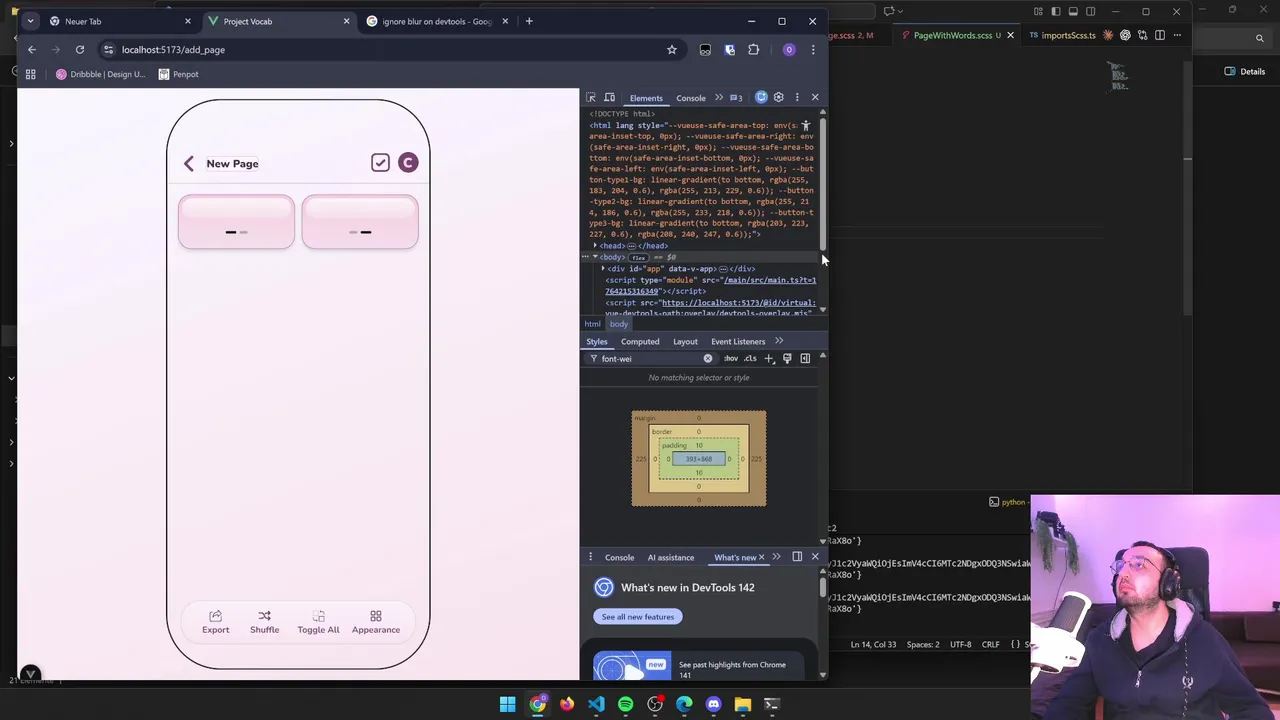Select body in the breadcrumb bar
Viewport: 1280px width, 720px height.
(x=619, y=324)
